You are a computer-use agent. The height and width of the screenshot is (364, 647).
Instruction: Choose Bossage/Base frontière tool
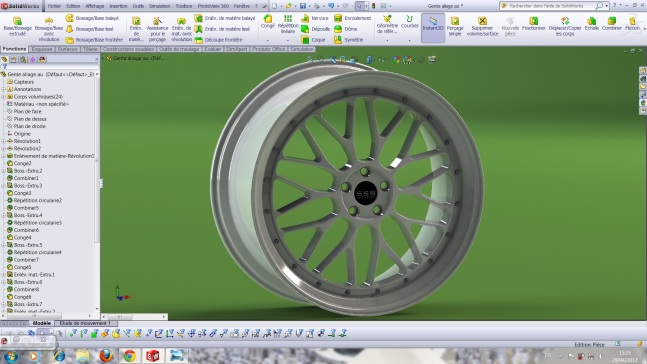pos(94,40)
